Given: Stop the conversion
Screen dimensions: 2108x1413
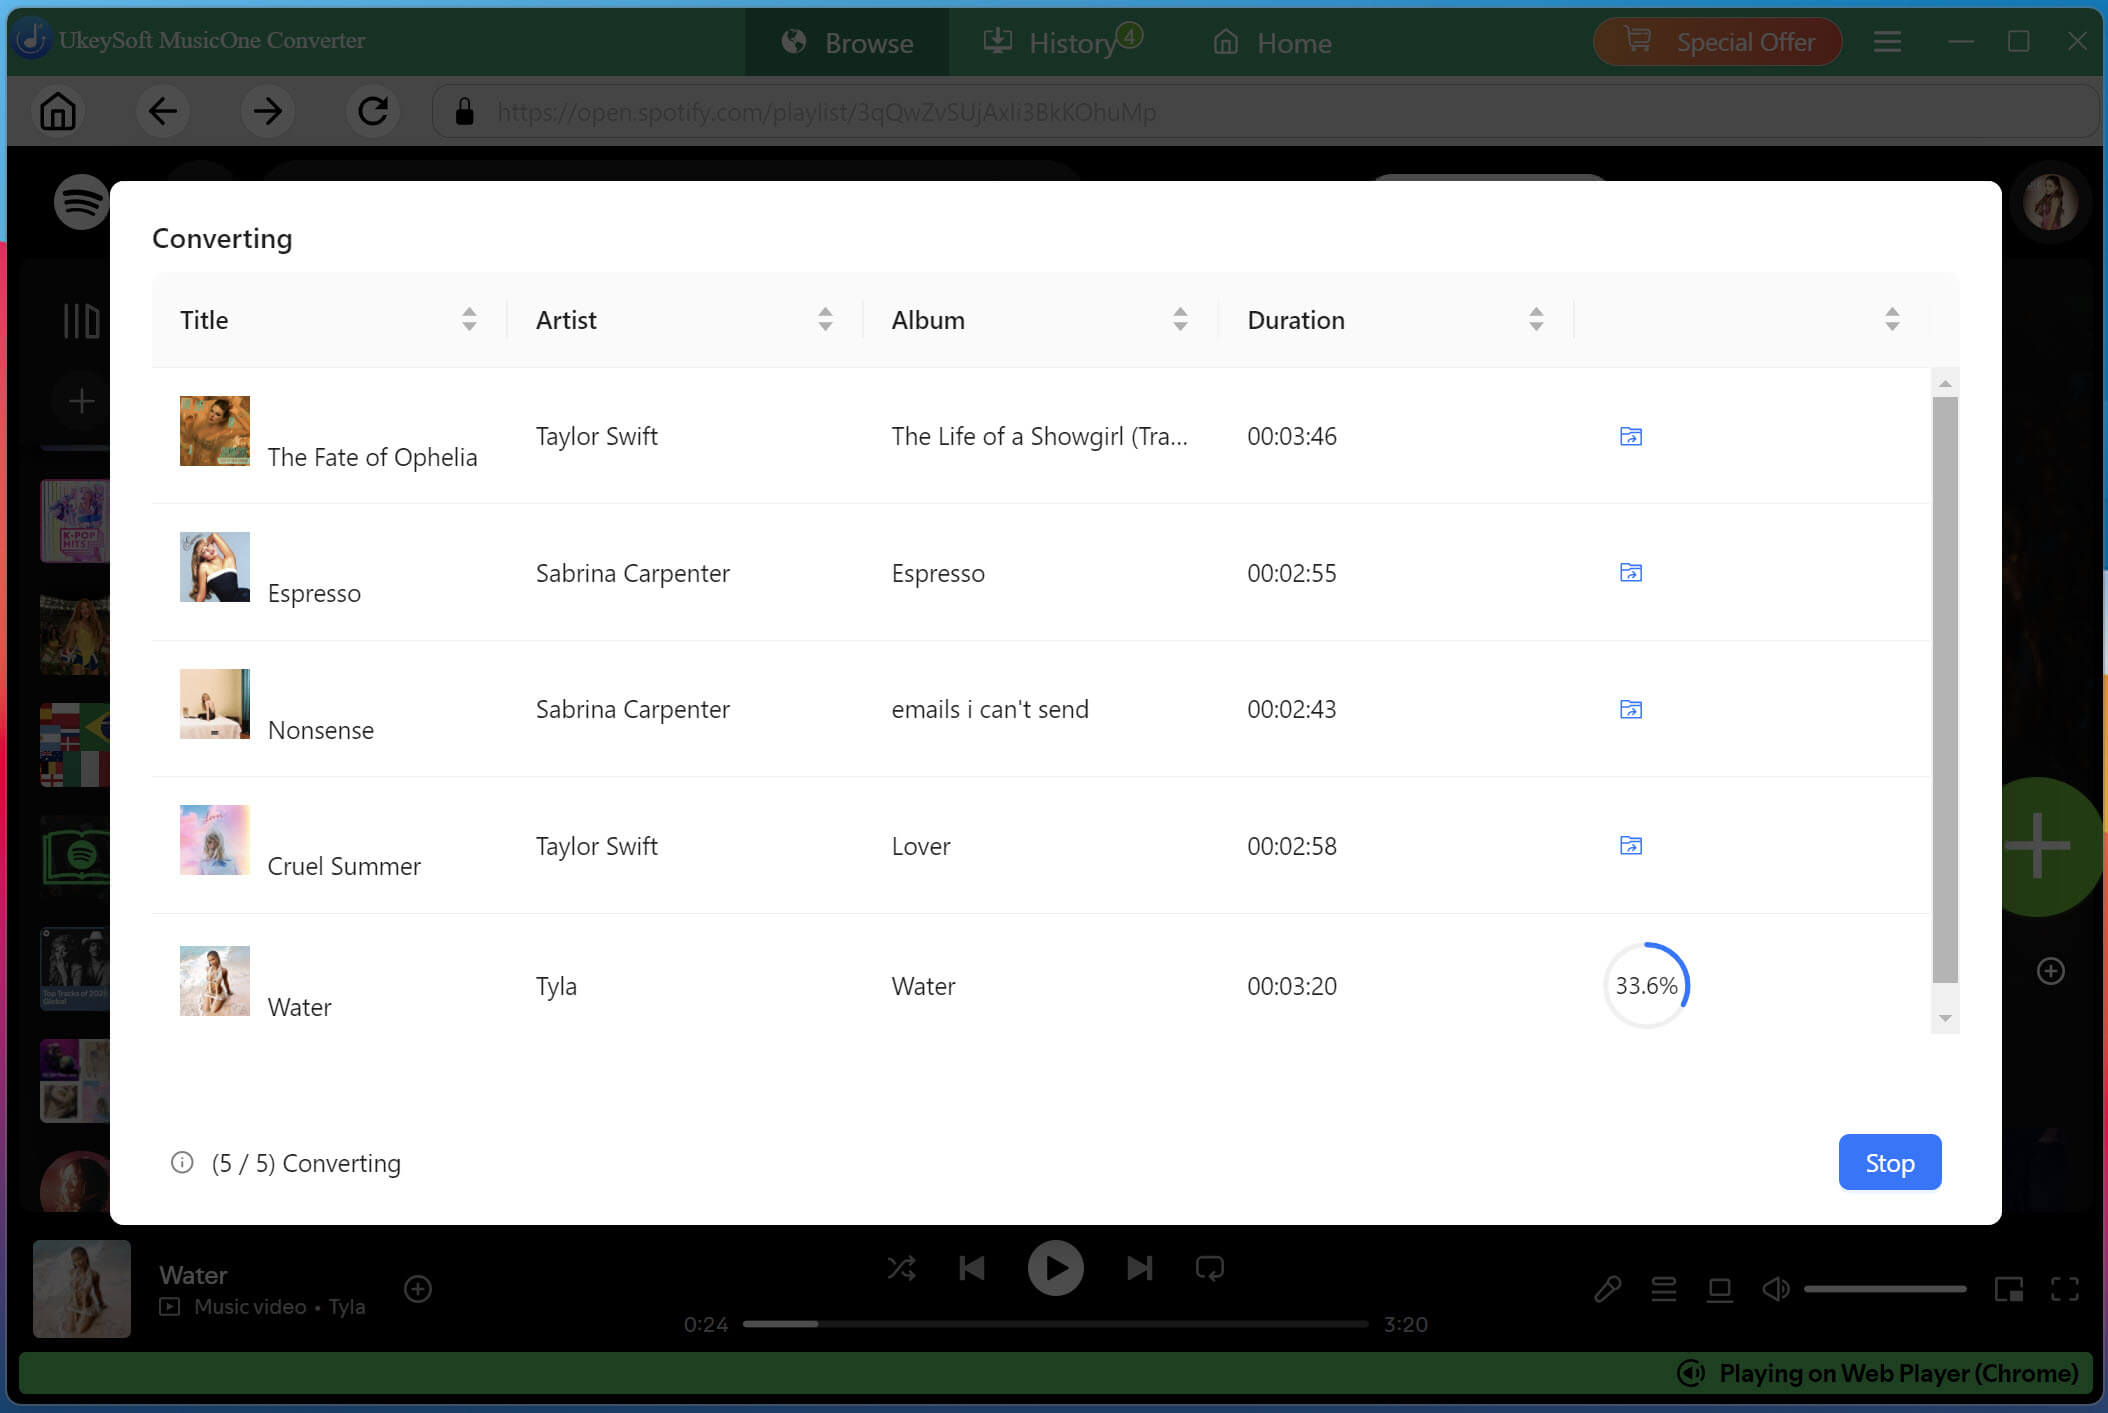Looking at the screenshot, I should coord(1889,1162).
